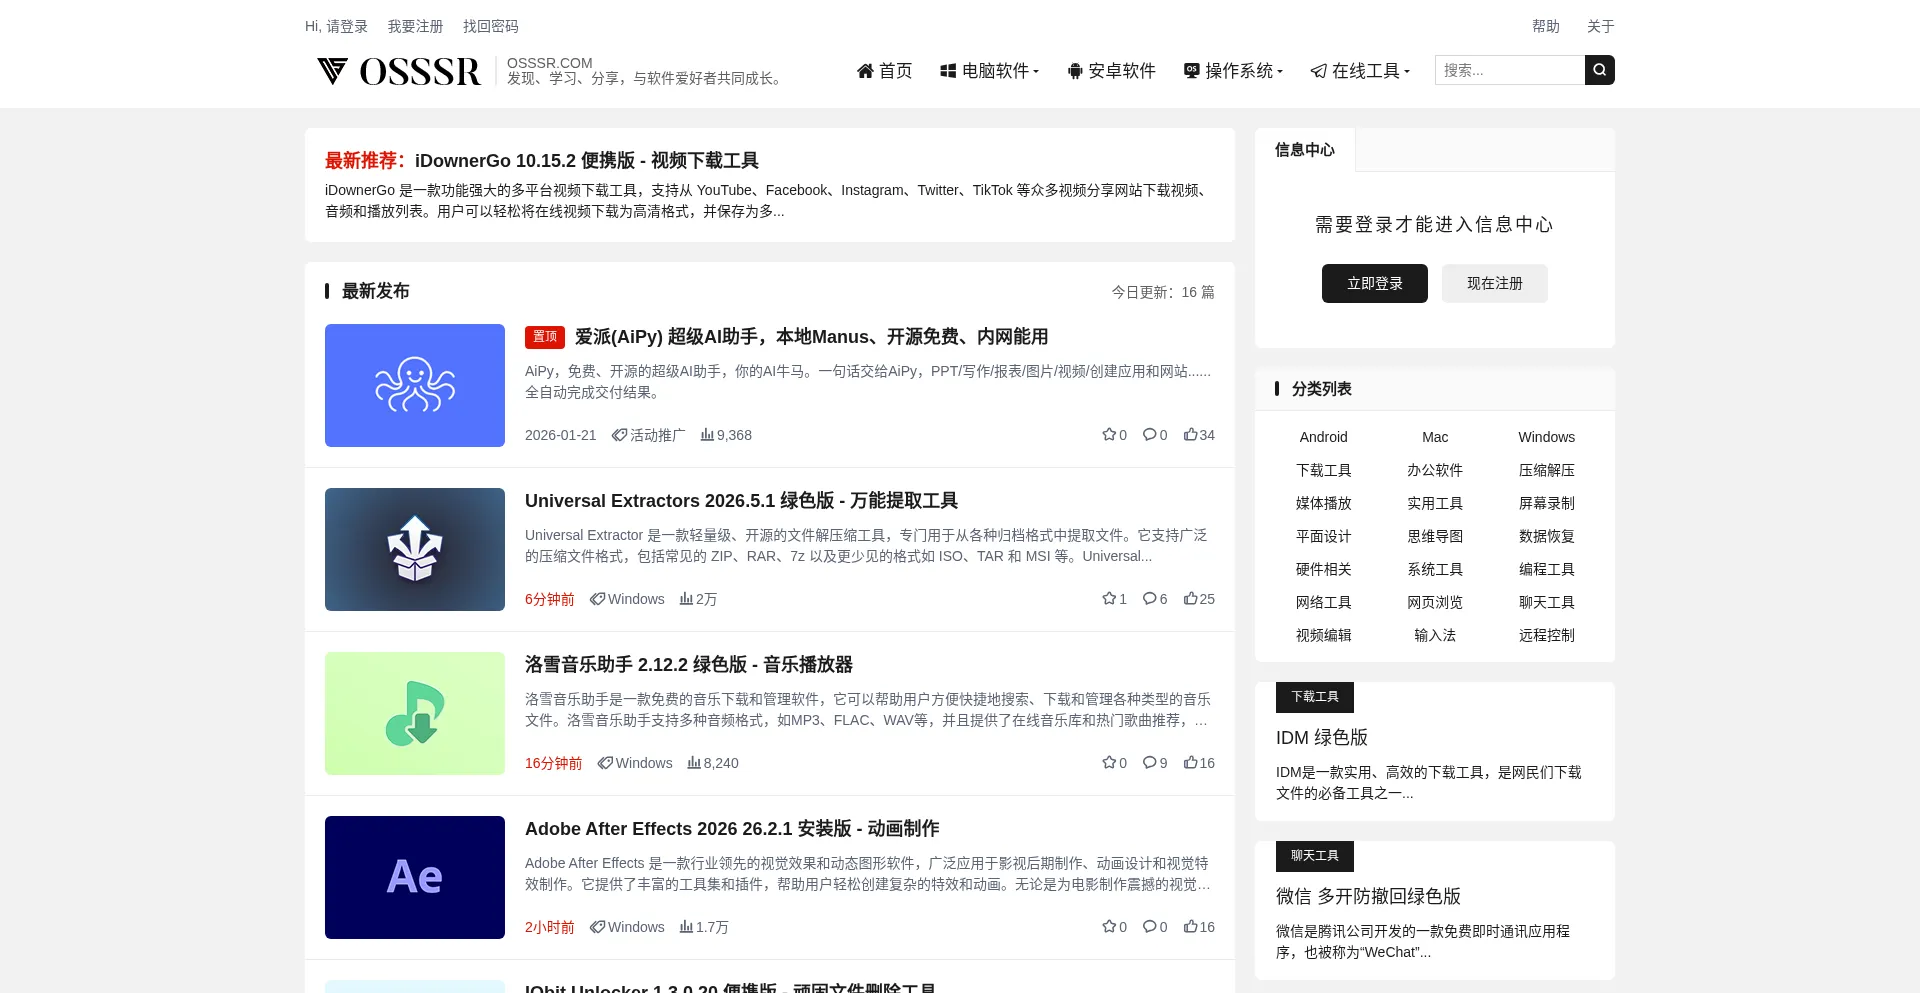The image size is (1920, 993).
Task: Select 思维导图 category
Action: click(1435, 536)
